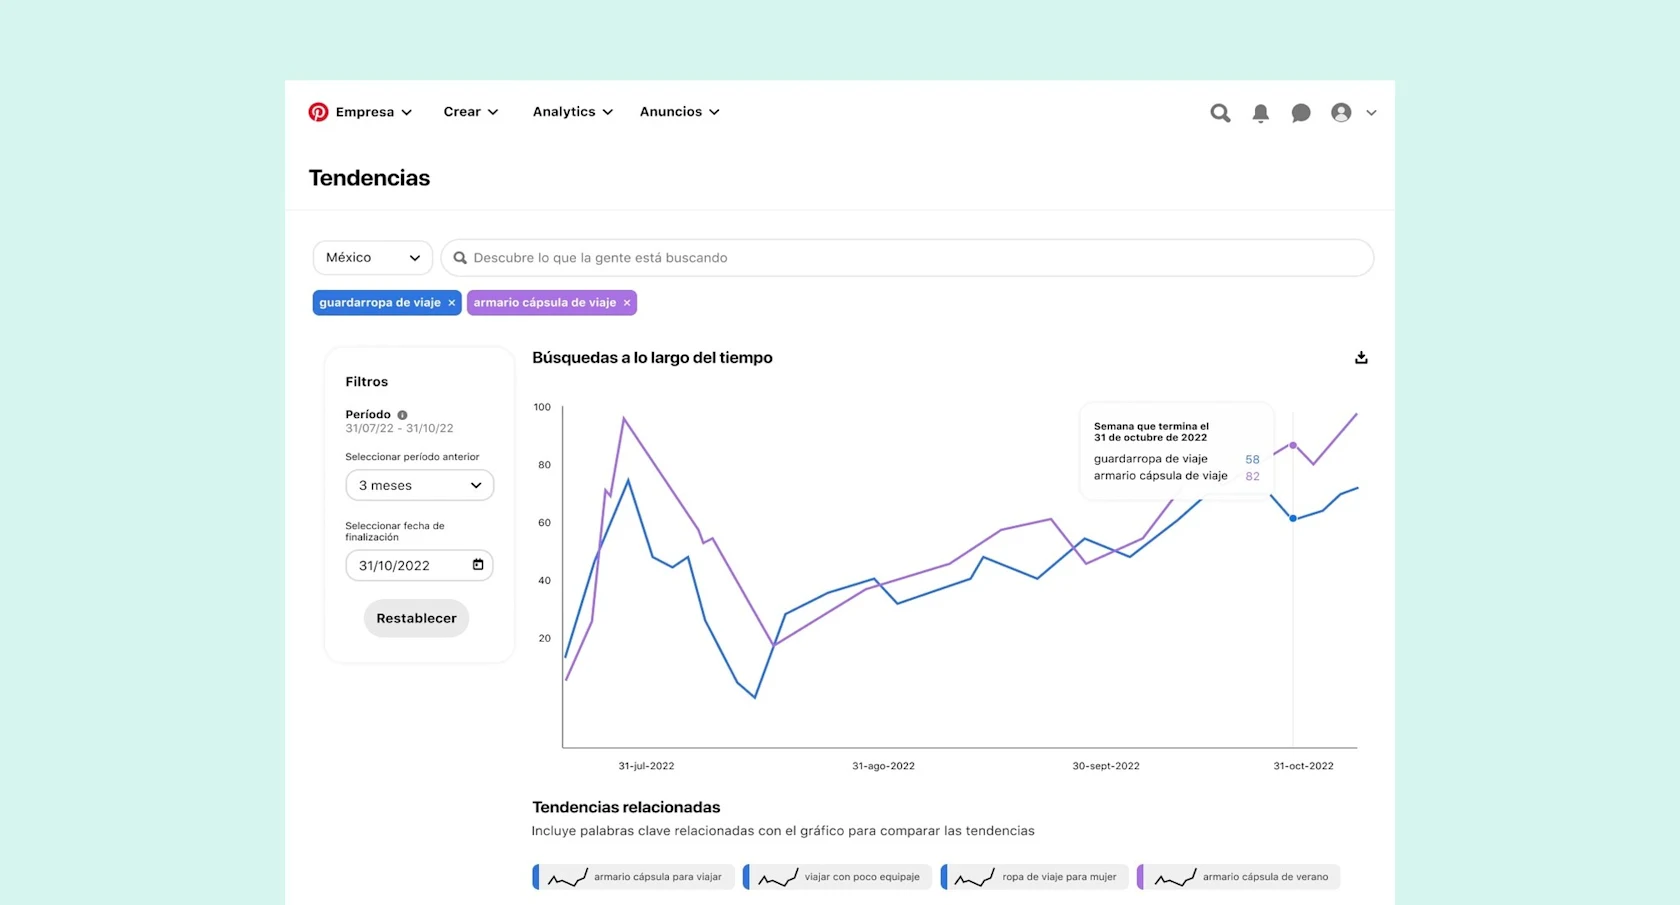Screen dimensions: 1680x905
Task: Download the chart data
Action: click(x=1361, y=357)
